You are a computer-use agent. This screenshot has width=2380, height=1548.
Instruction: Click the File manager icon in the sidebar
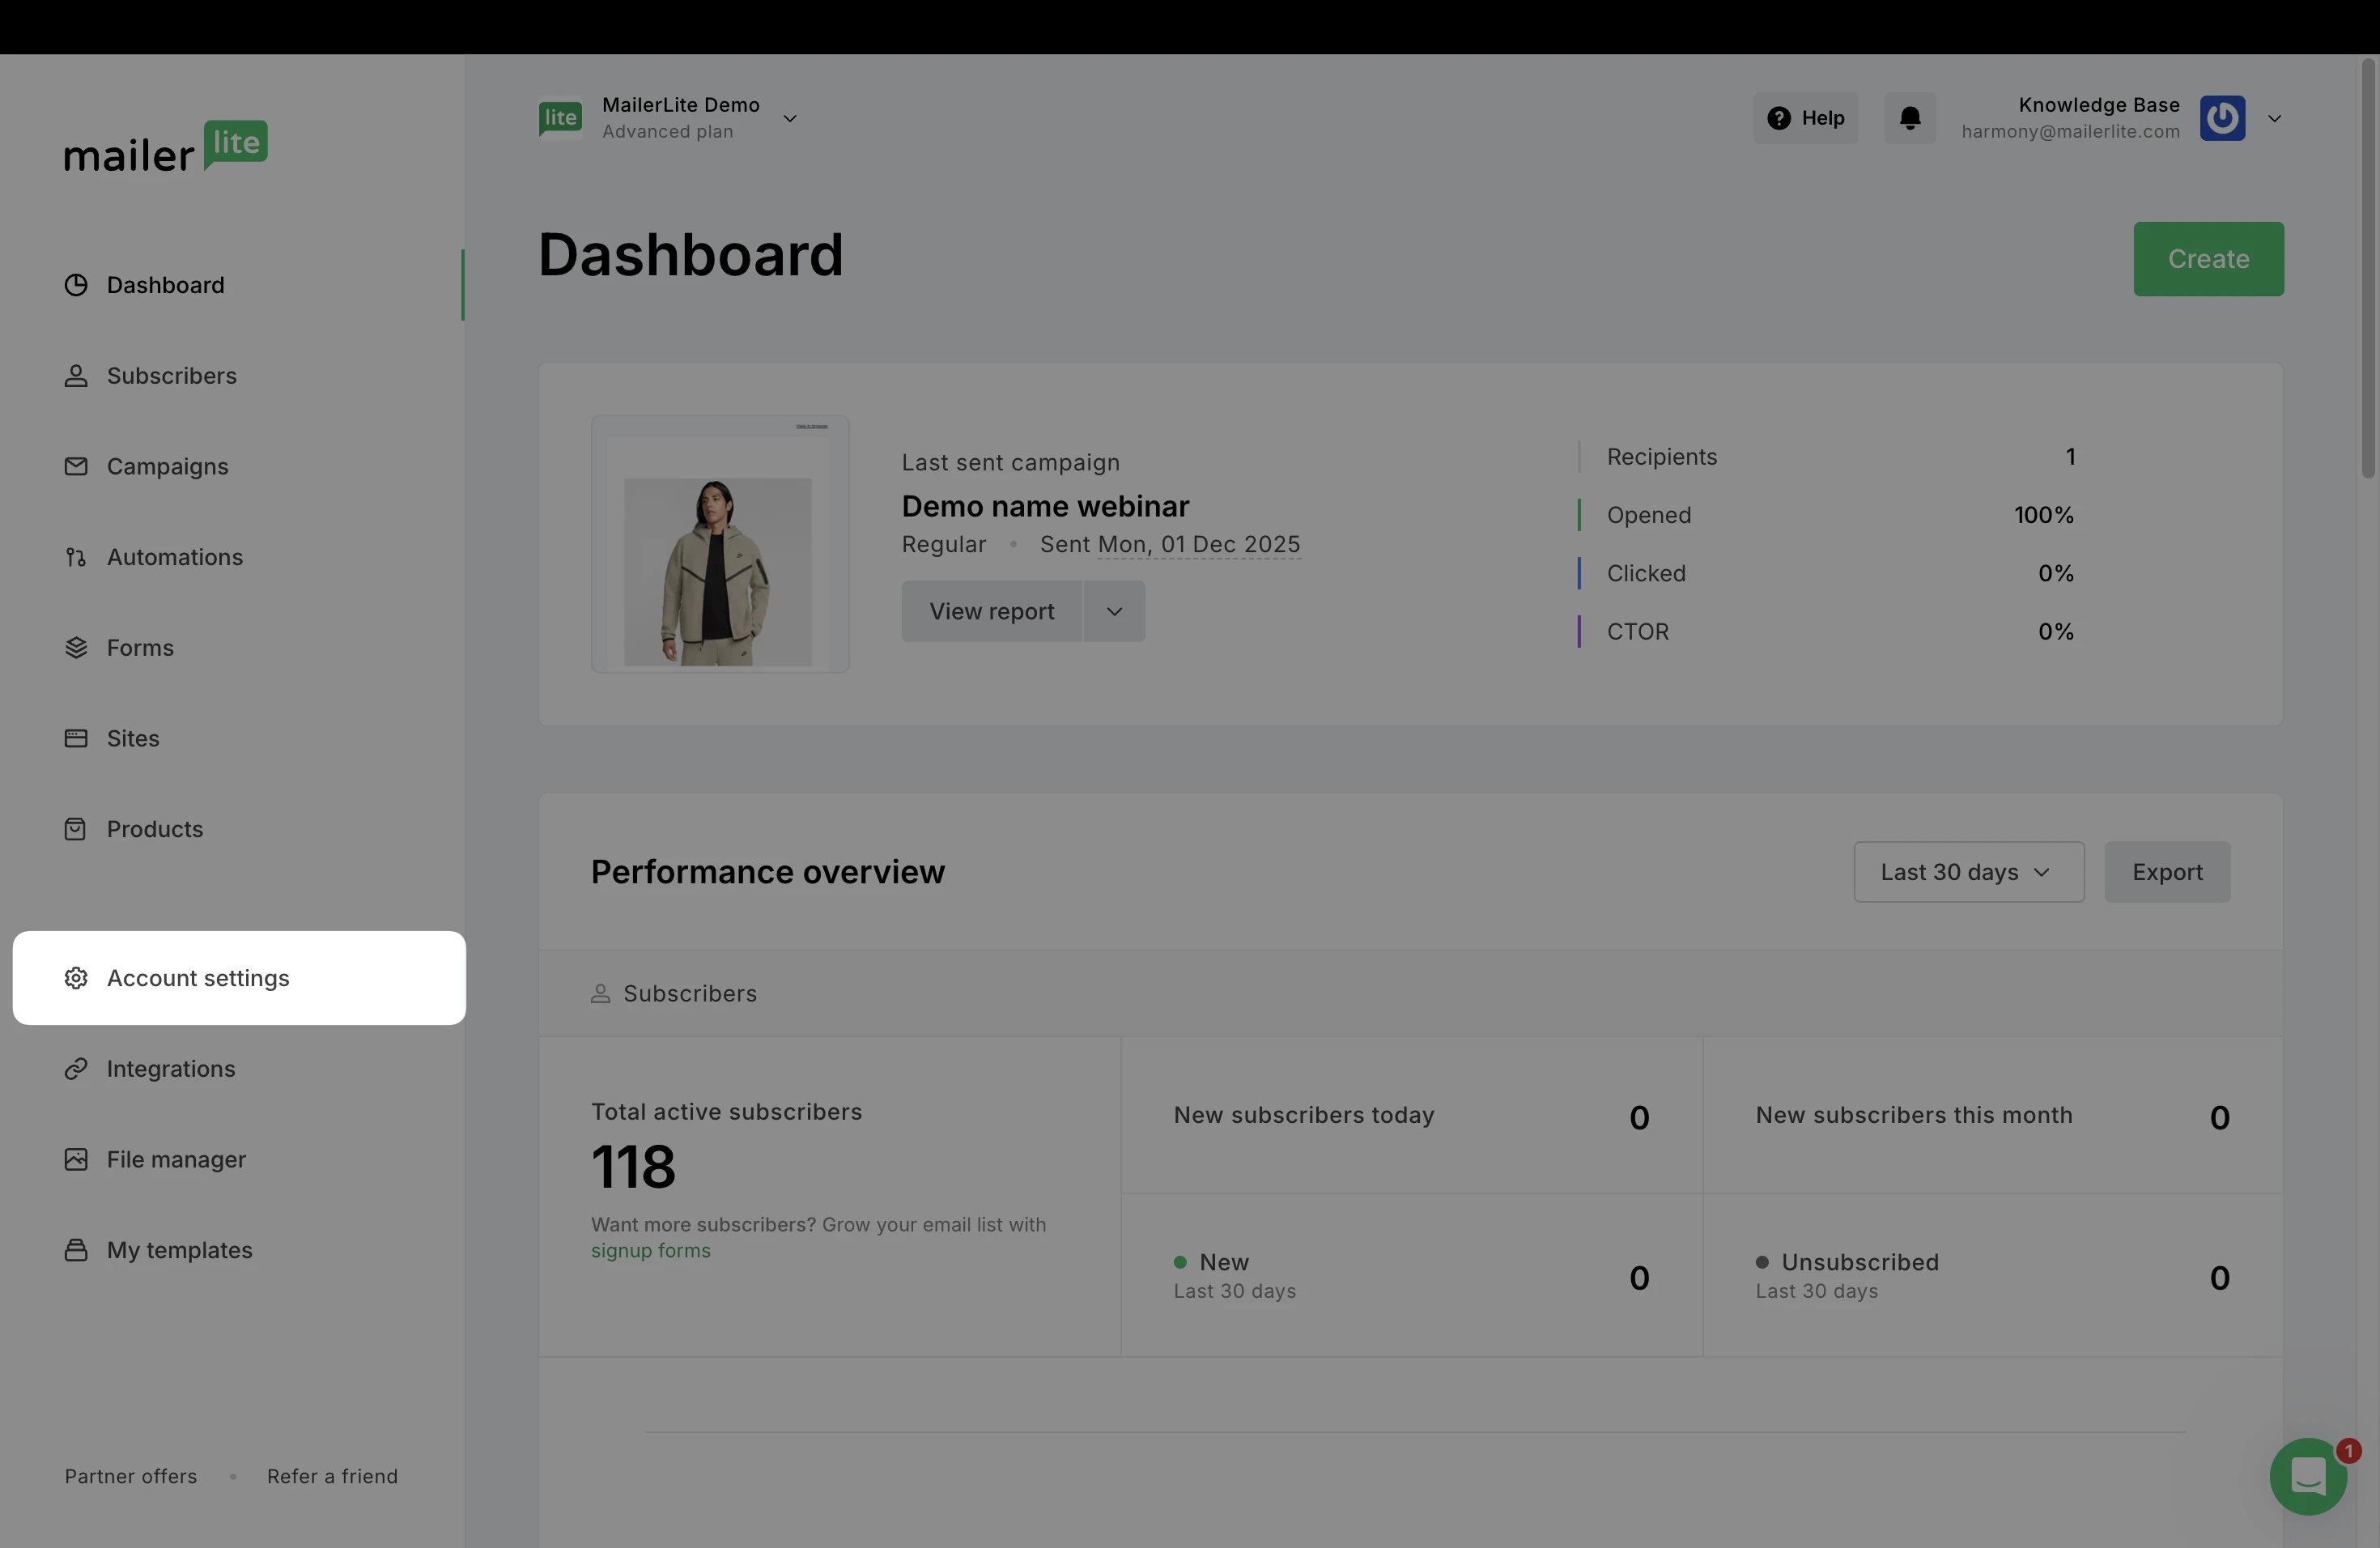coord(76,1159)
